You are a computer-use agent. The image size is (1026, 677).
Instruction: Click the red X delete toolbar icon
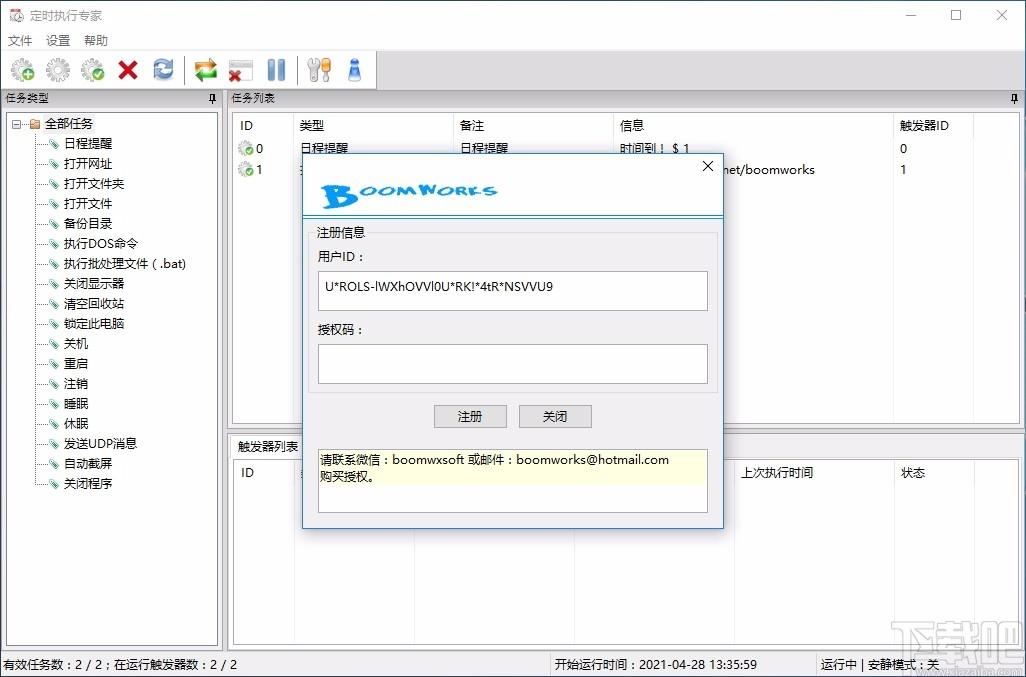click(128, 69)
